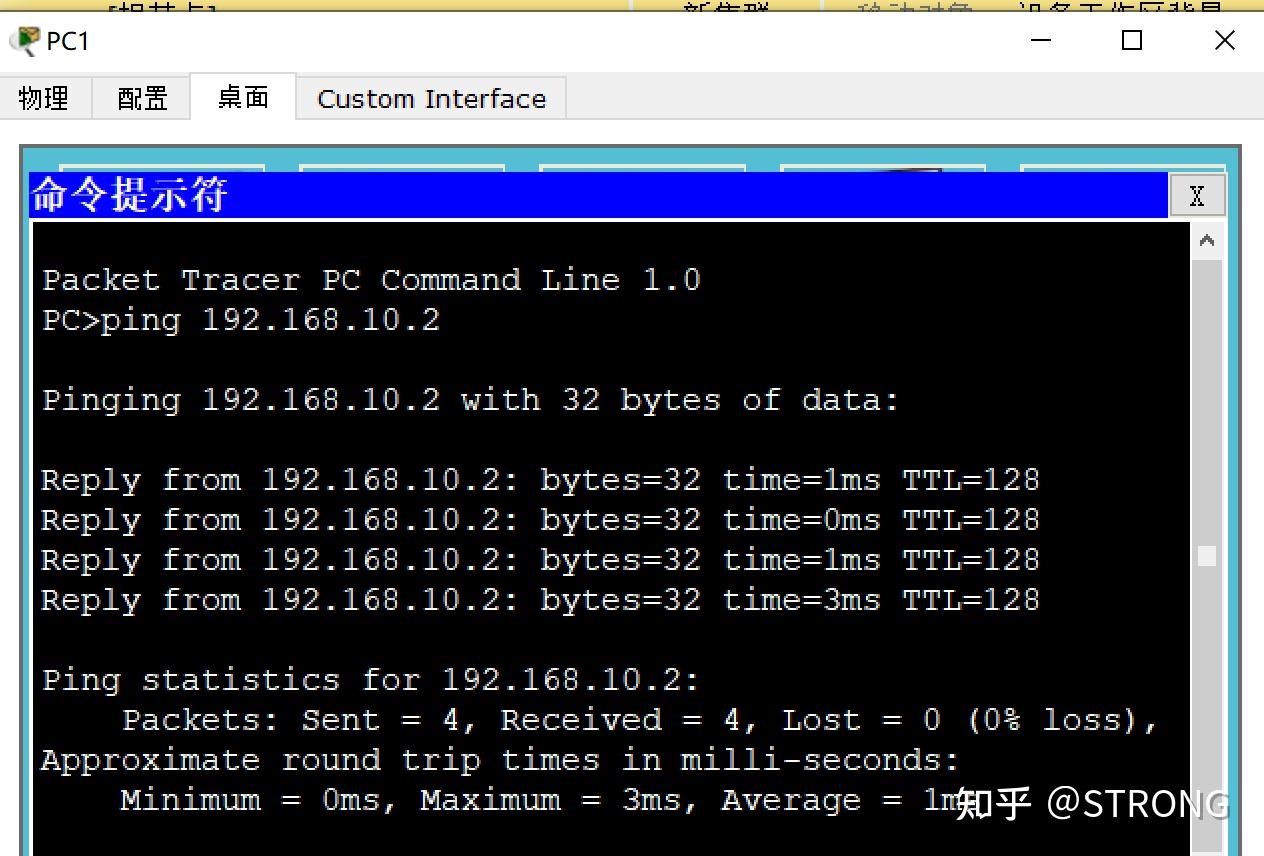Click the 'Packets: Sent = 4' line
The height and width of the screenshot is (856, 1264).
pyautogui.click(x=640, y=720)
